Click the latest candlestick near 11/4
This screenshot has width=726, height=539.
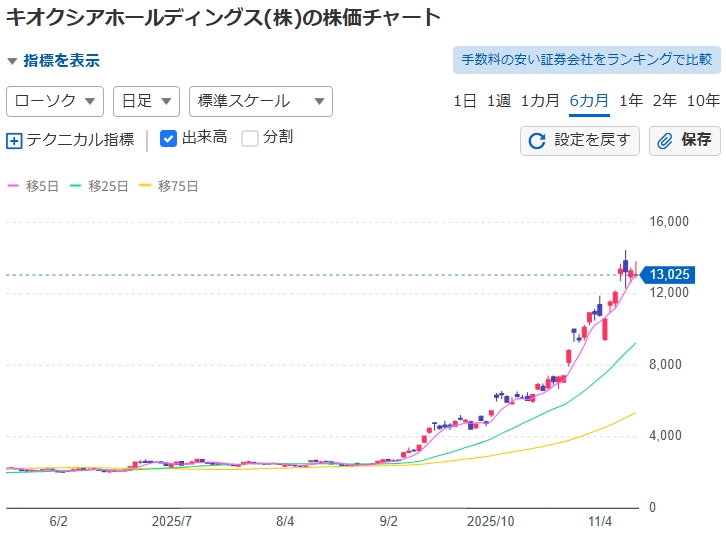coord(636,270)
